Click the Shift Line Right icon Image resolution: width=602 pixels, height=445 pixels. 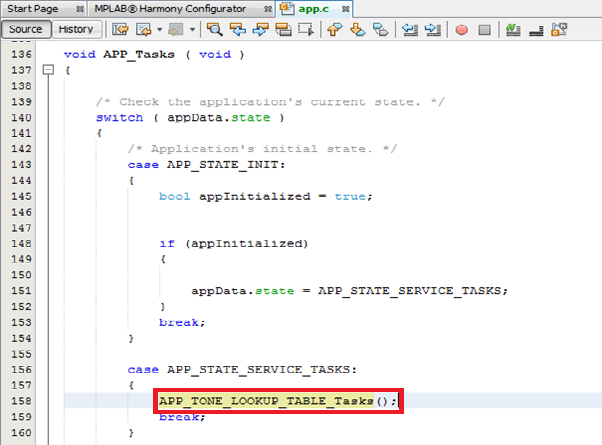pyautogui.click(x=432, y=30)
